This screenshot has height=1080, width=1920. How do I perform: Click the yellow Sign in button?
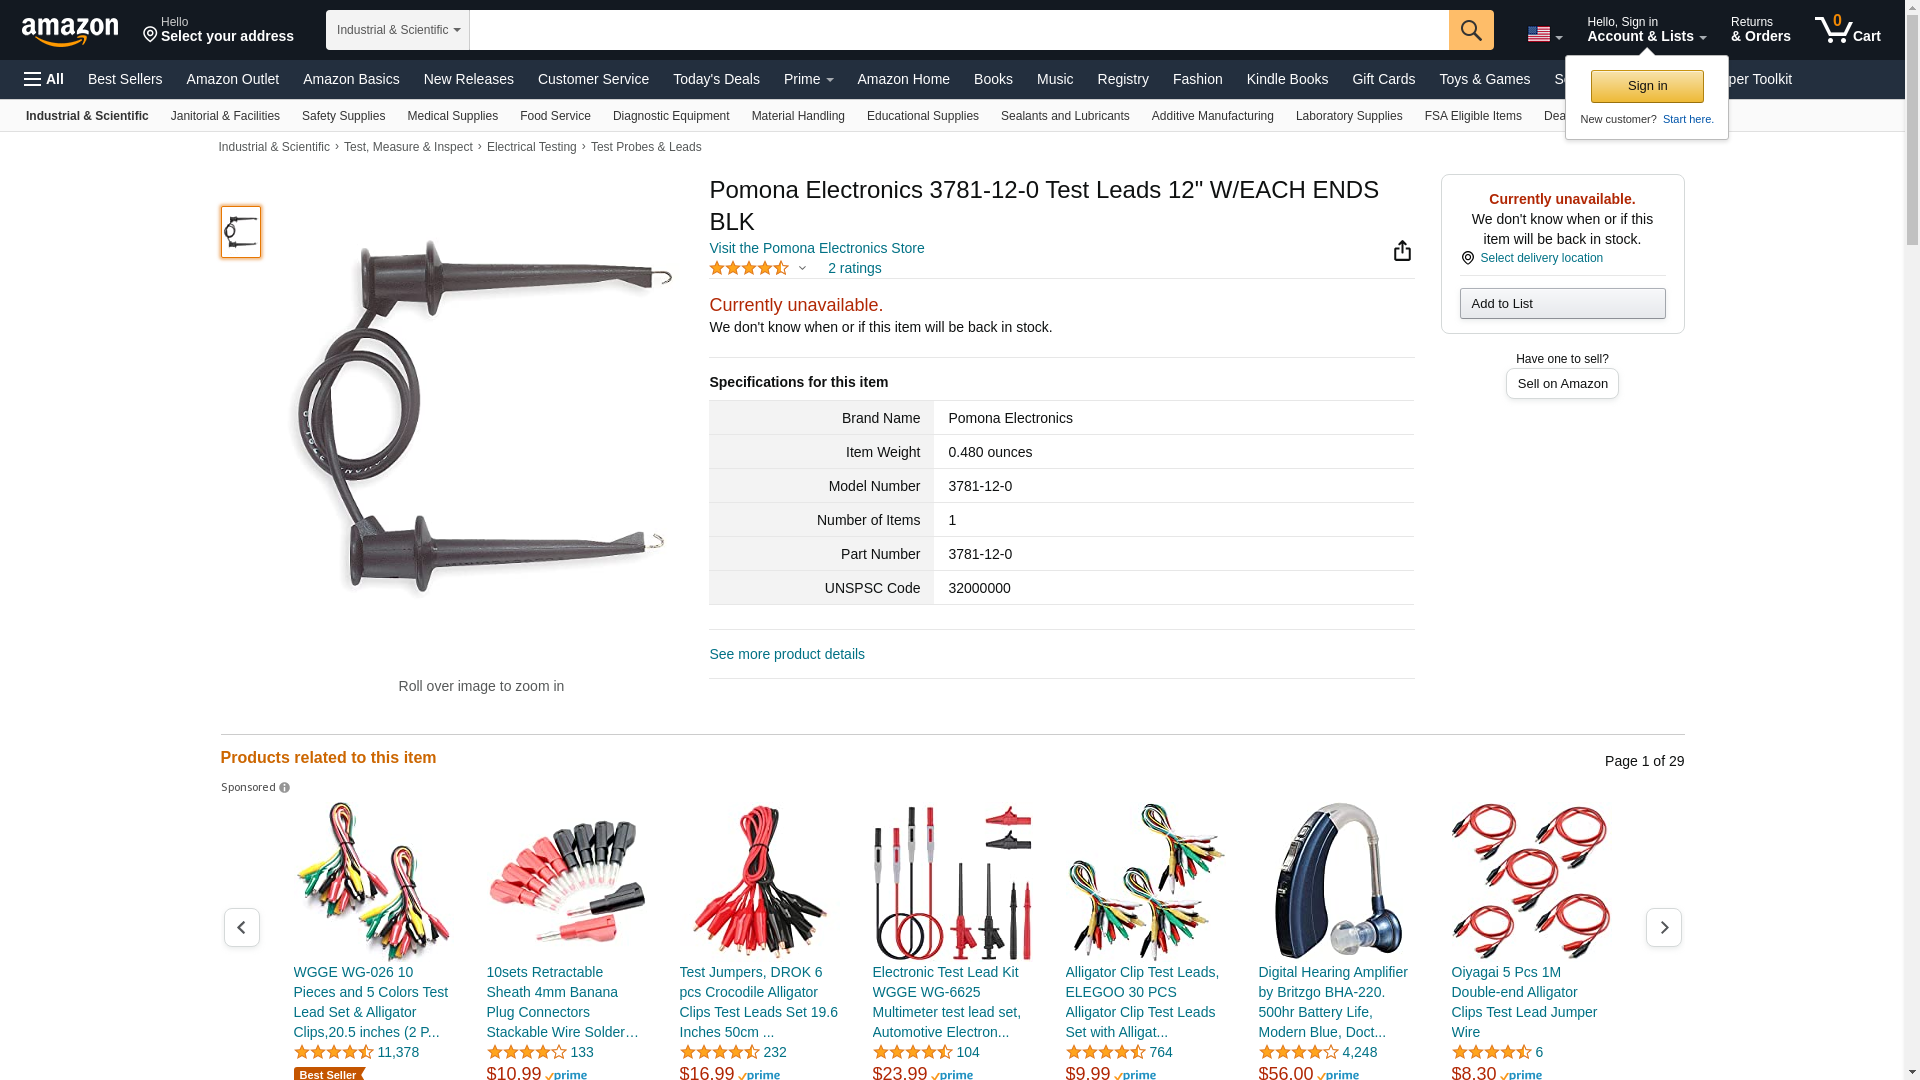(1647, 86)
